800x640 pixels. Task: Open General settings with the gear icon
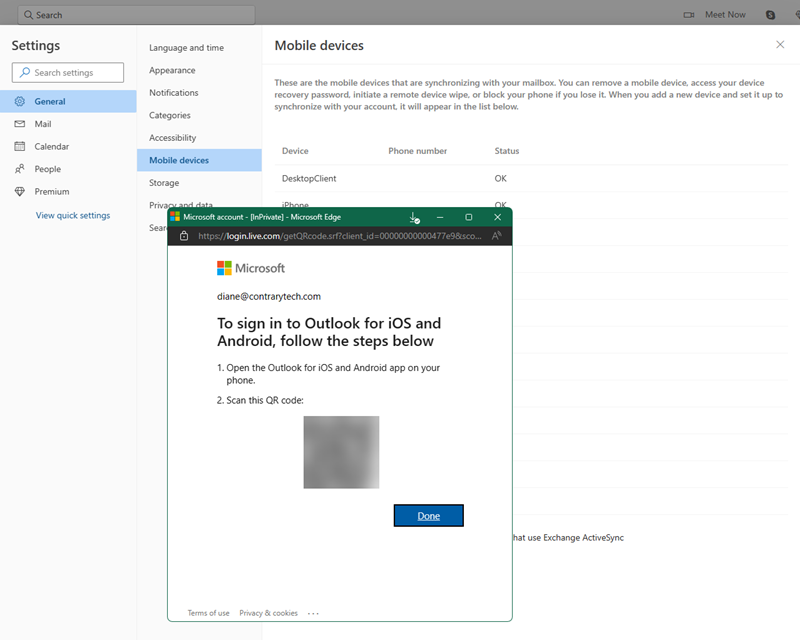pyautogui.click(x=20, y=101)
